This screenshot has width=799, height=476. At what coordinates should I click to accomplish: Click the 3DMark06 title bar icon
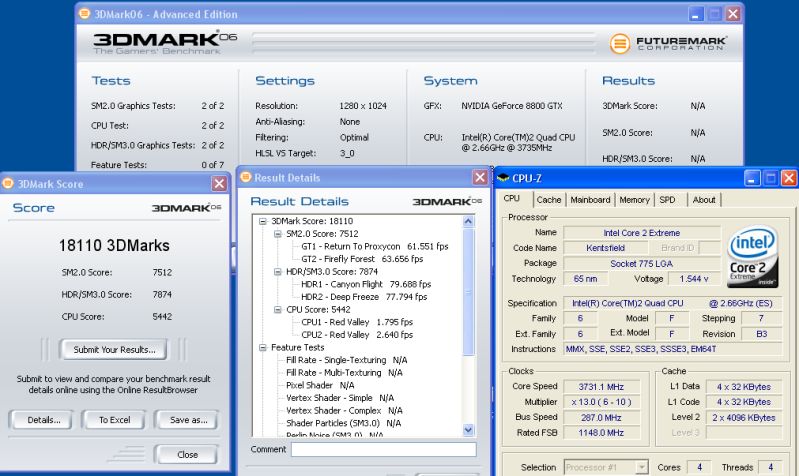pos(85,14)
